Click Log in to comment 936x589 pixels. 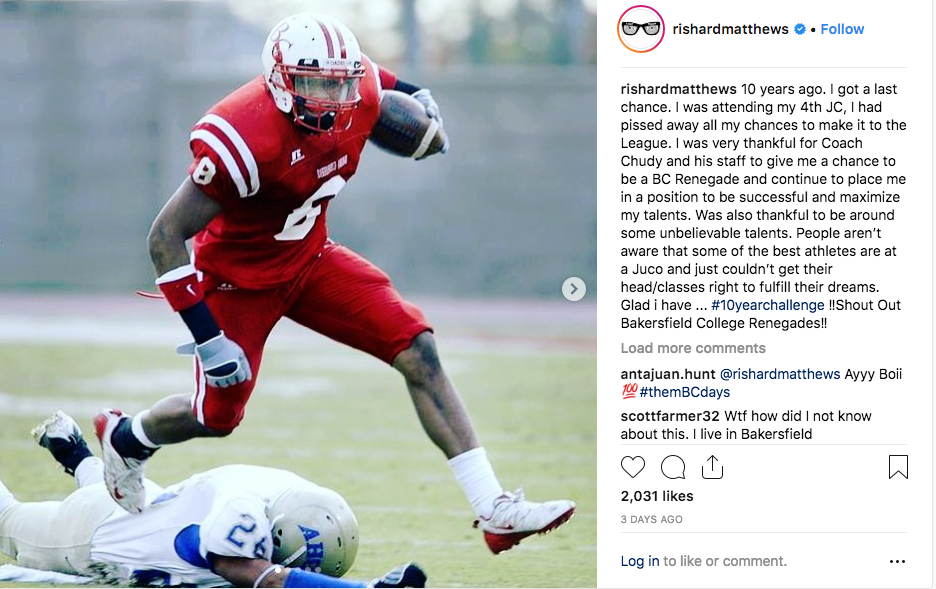click(640, 561)
